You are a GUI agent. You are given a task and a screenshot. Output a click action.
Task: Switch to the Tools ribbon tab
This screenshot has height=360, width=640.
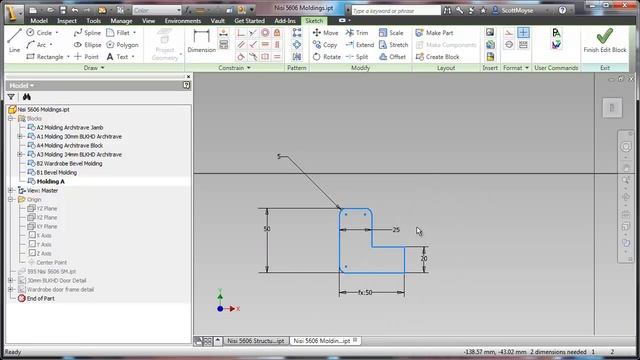(x=93, y=20)
